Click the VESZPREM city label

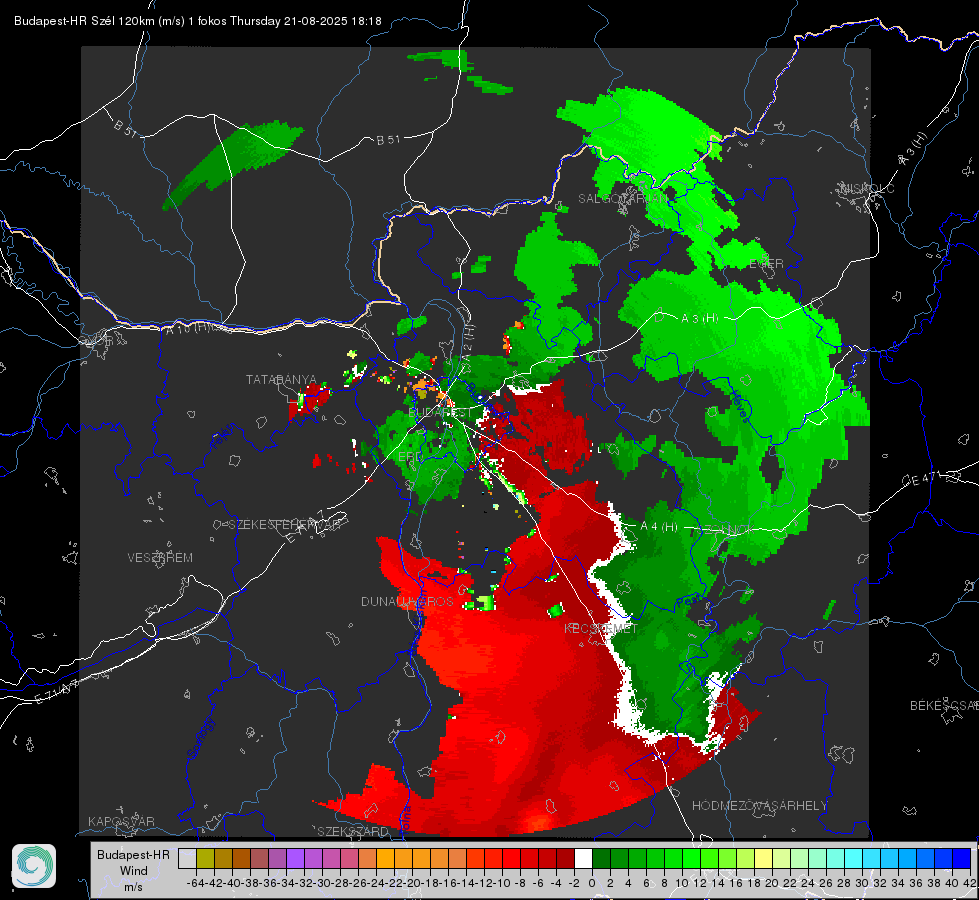[x=160, y=557]
